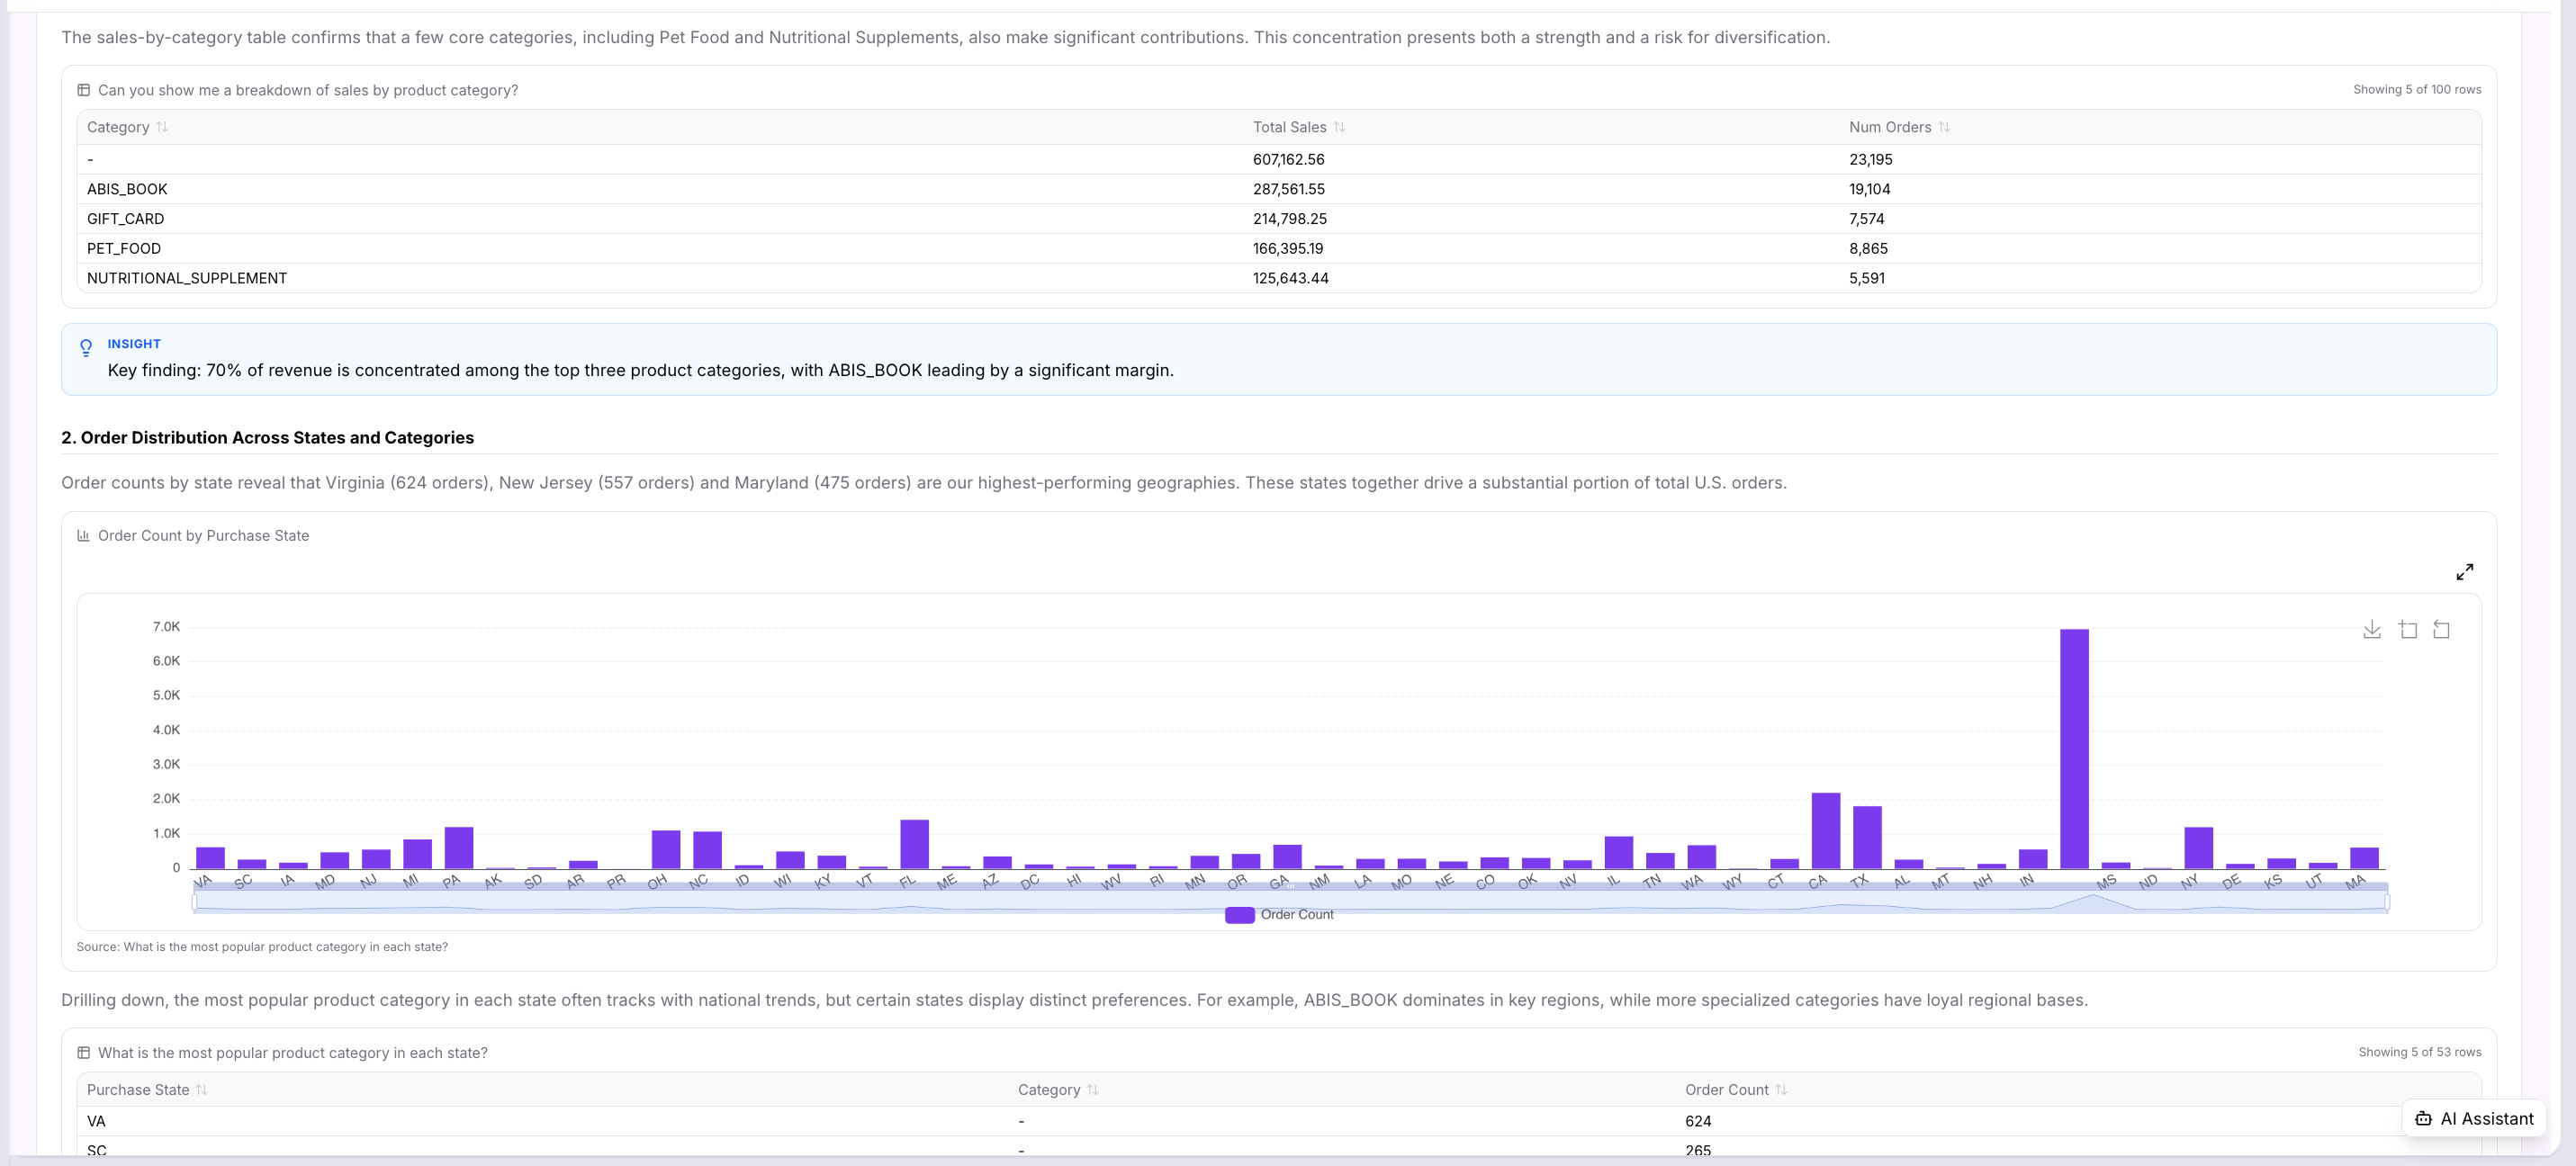Image resolution: width=2576 pixels, height=1166 pixels.
Task: Click the left data zoom slider handle
Action: click(x=194, y=902)
